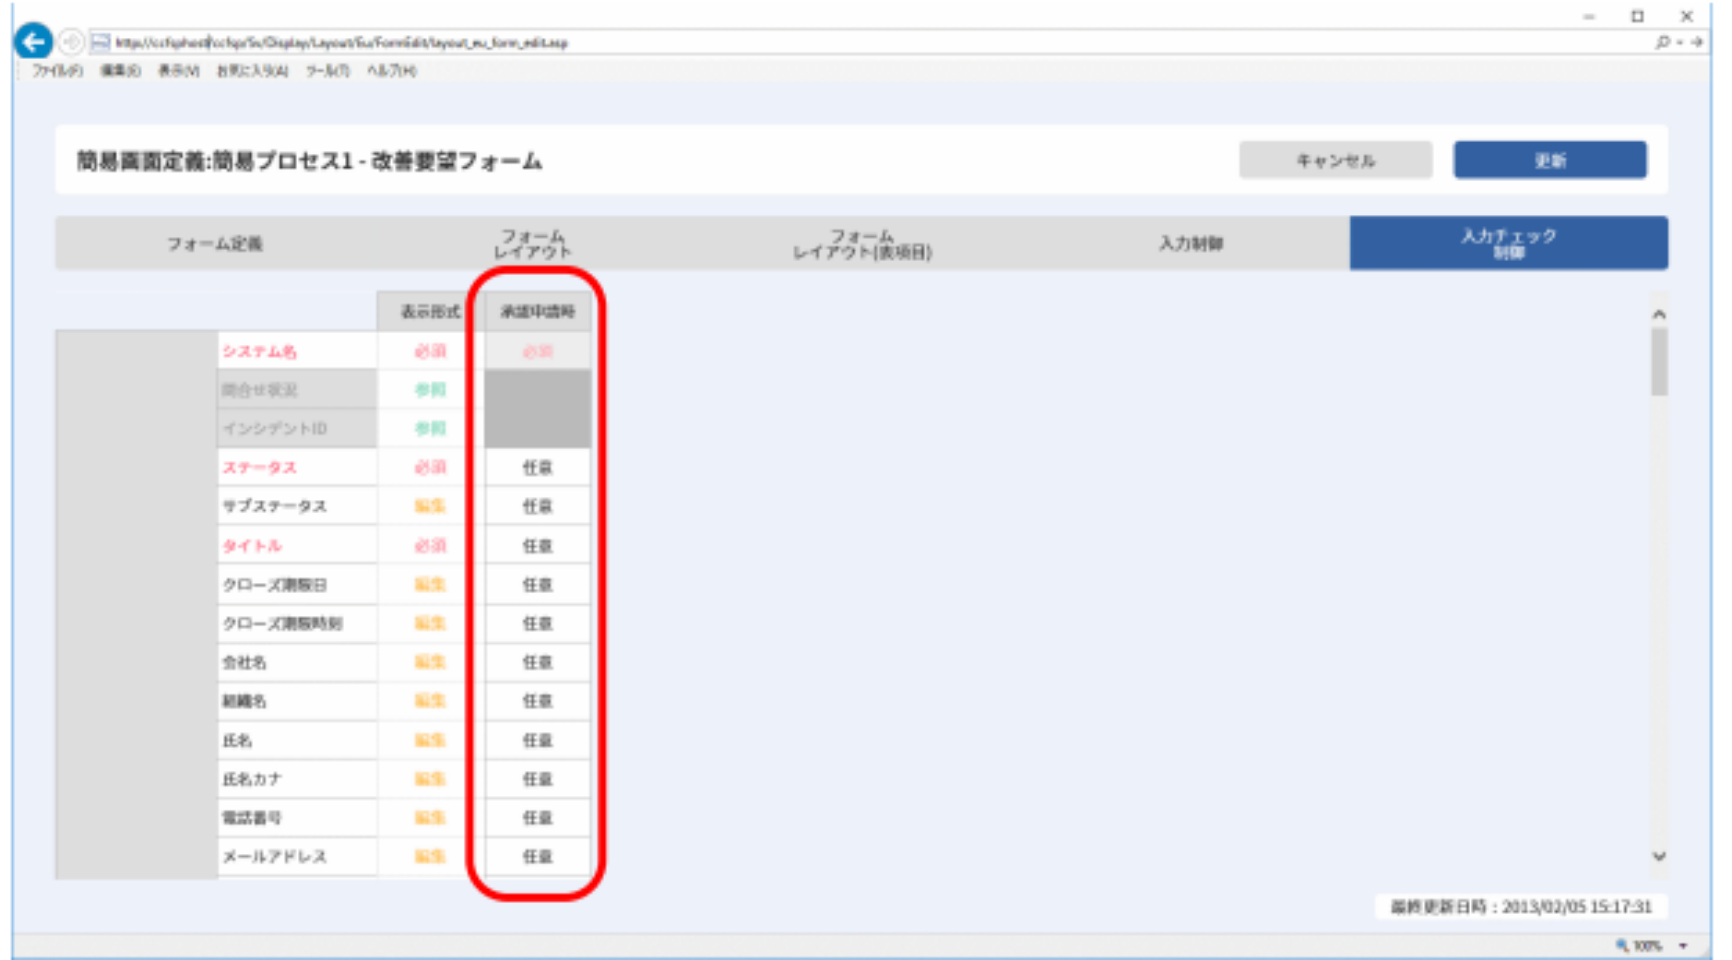Click the blue 更新 button
Screen dimensions: 1732x960
(1550, 160)
